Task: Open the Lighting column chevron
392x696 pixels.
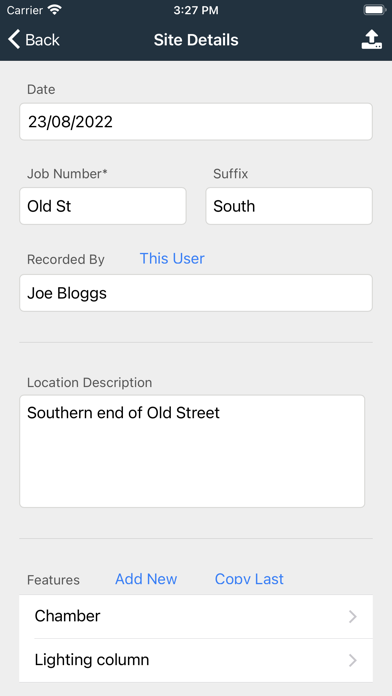Action: (x=353, y=660)
